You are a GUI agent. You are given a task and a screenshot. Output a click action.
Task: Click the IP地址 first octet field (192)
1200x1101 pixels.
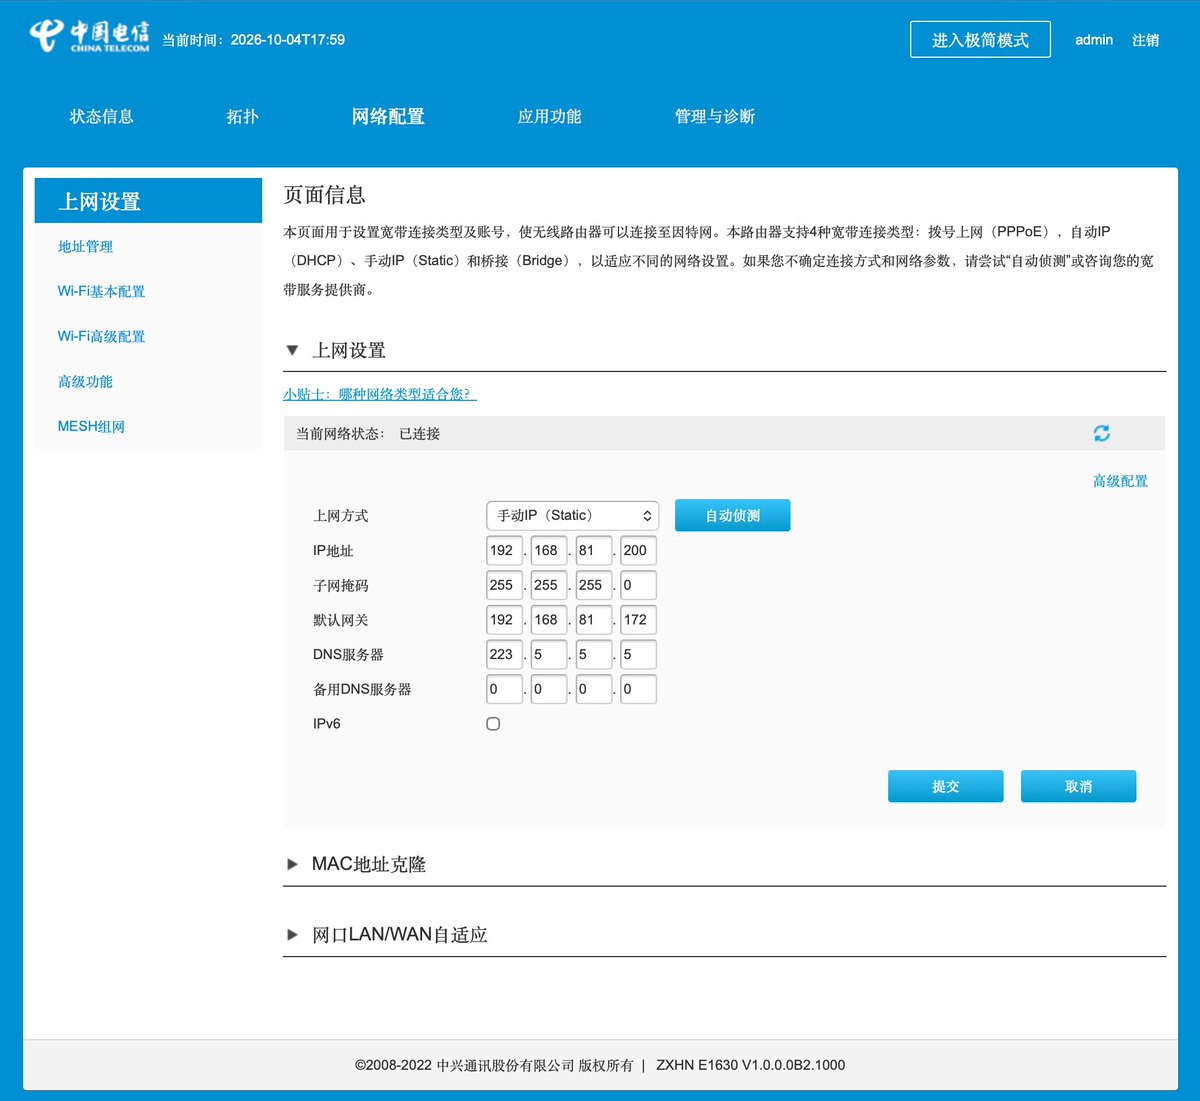point(504,550)
